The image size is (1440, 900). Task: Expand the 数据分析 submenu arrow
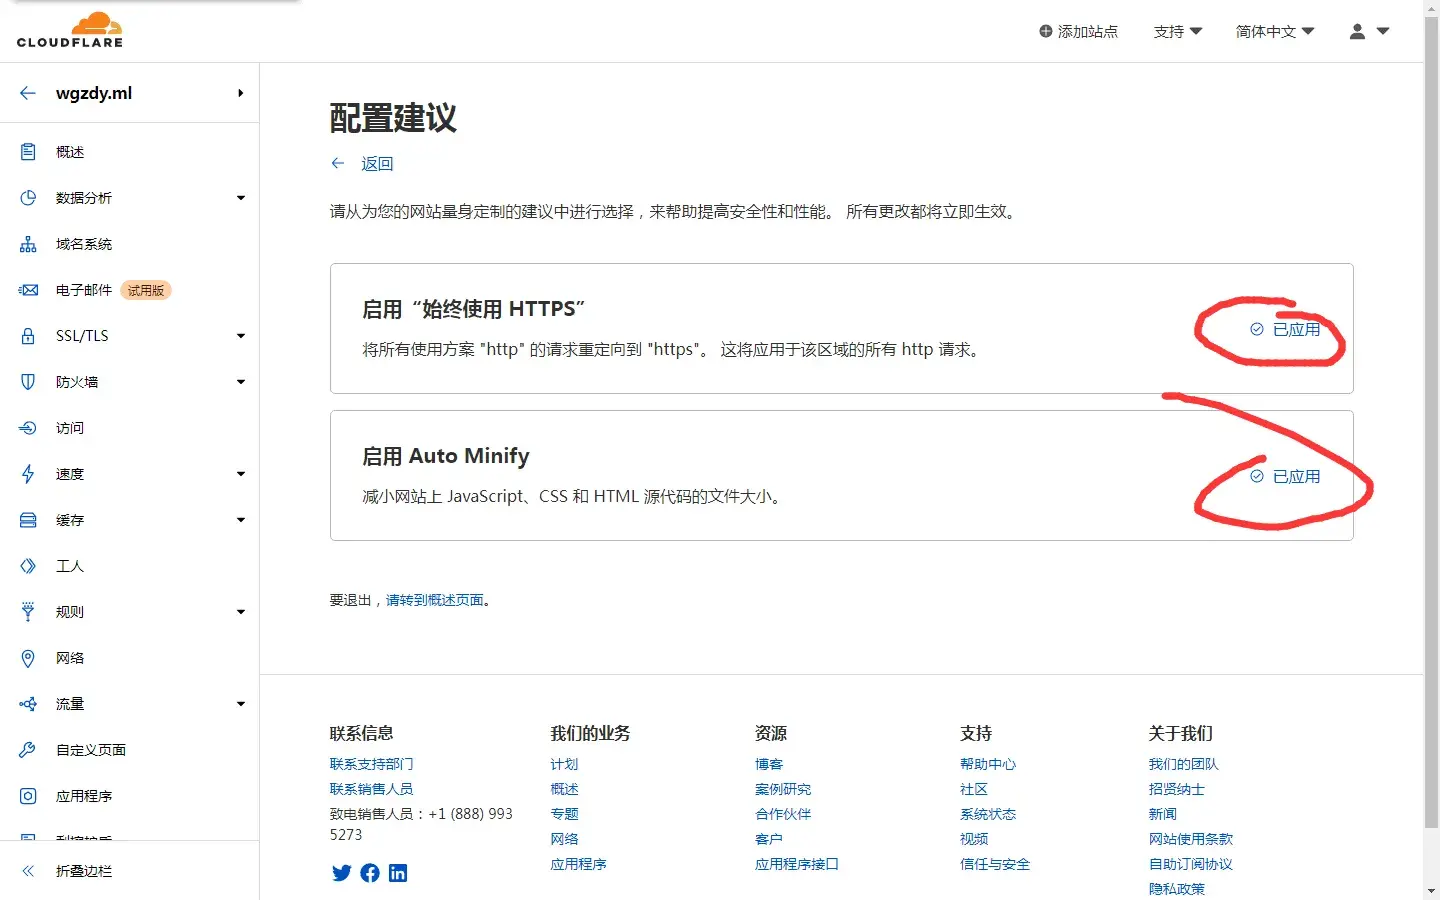tap(241, 198)
